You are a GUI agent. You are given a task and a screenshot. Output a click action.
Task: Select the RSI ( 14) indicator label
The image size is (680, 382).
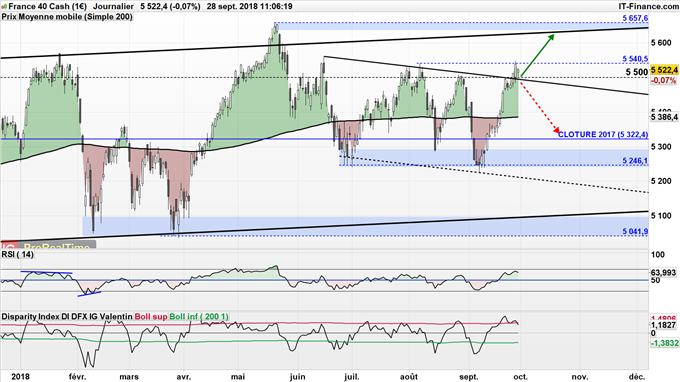click(17, 254)
